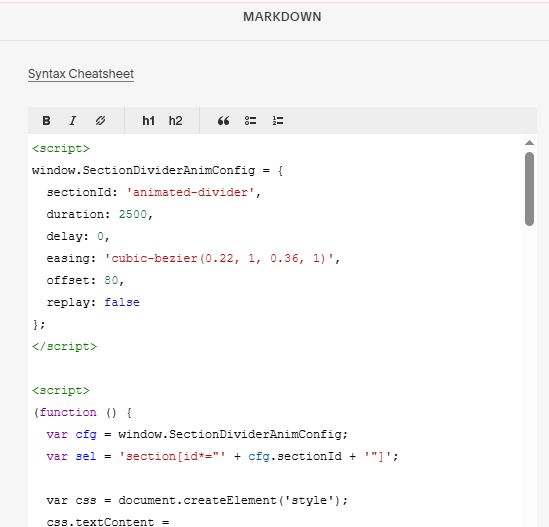Screen dimensions: 549x527
Task: Click the replay: false value
Action: pos(122,302)
